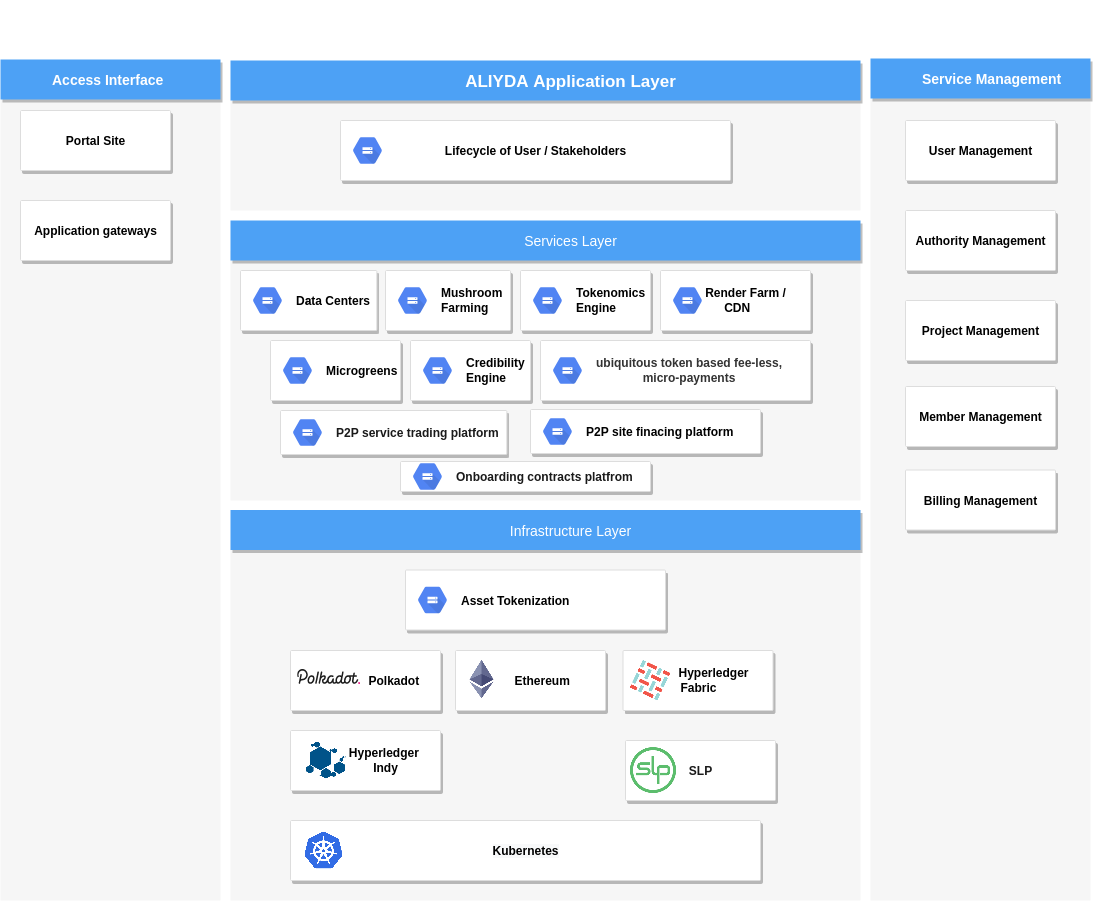Click the Hyperledger Fabric woven logo
The width and height of the screenshot is (1095, 901).
pos(649,680)
